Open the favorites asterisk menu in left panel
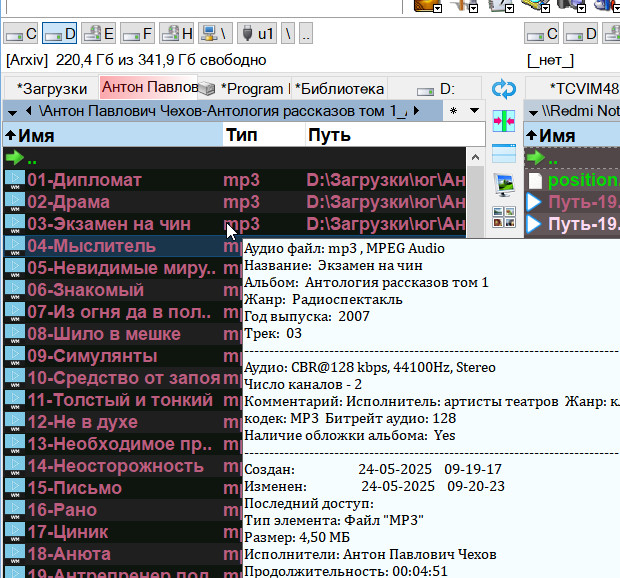This screenshot has width=620, height=578. [x=453, y=110]
